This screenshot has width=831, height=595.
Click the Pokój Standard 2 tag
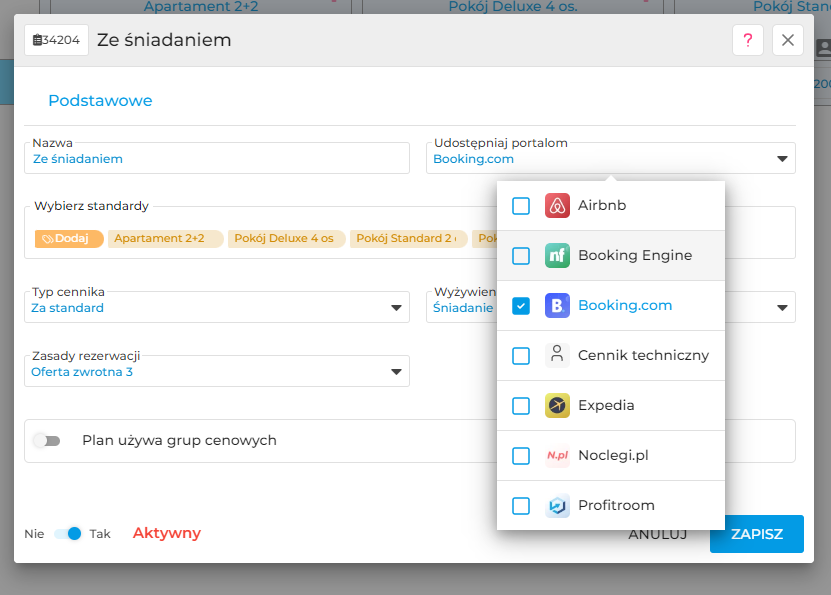[408, 238]
